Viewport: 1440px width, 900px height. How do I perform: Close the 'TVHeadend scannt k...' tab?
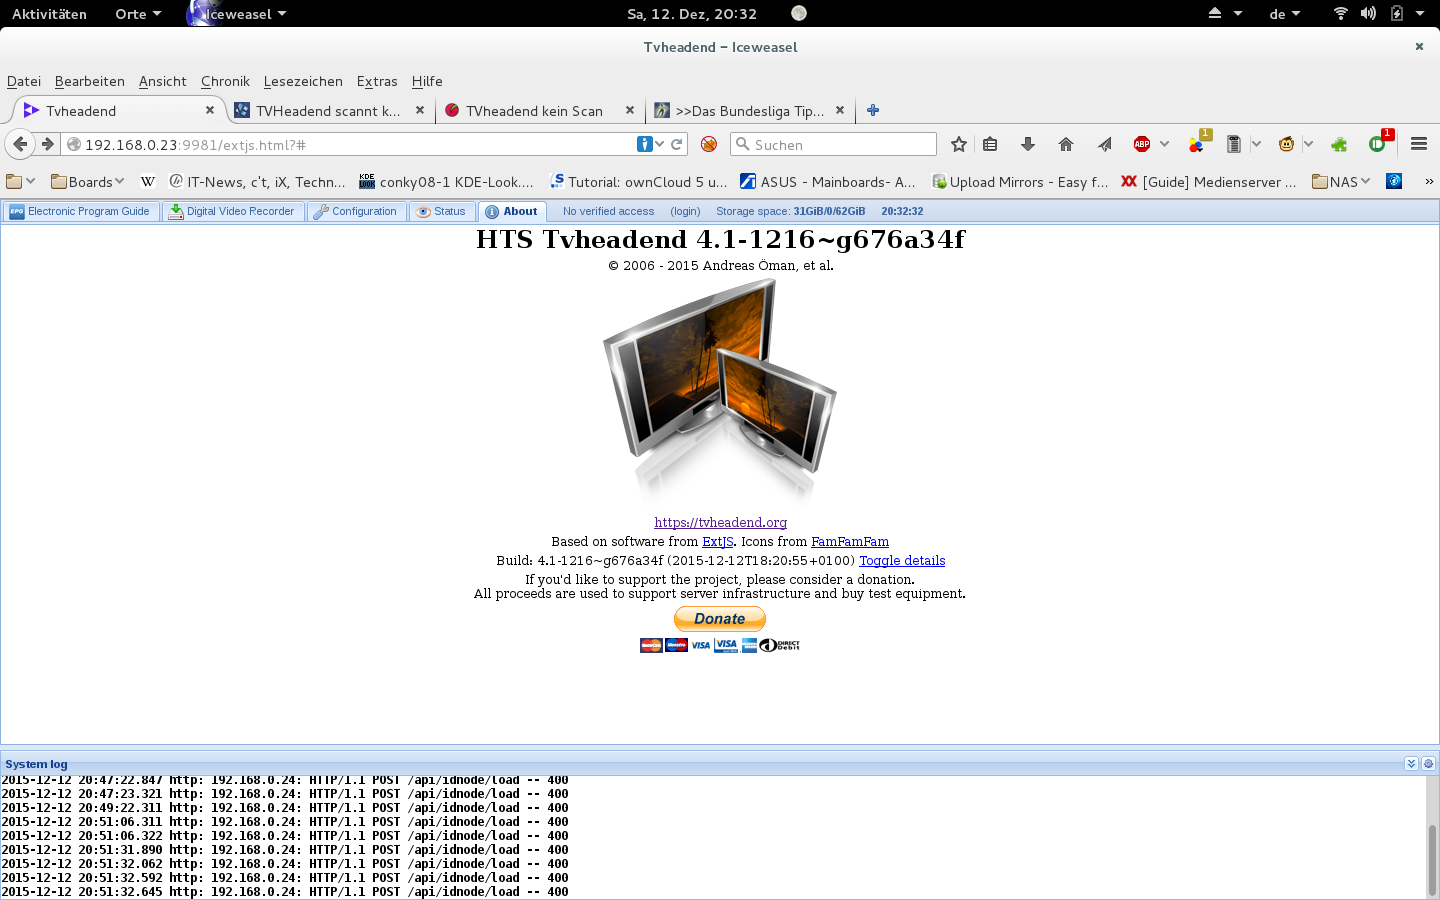[420, 110]
